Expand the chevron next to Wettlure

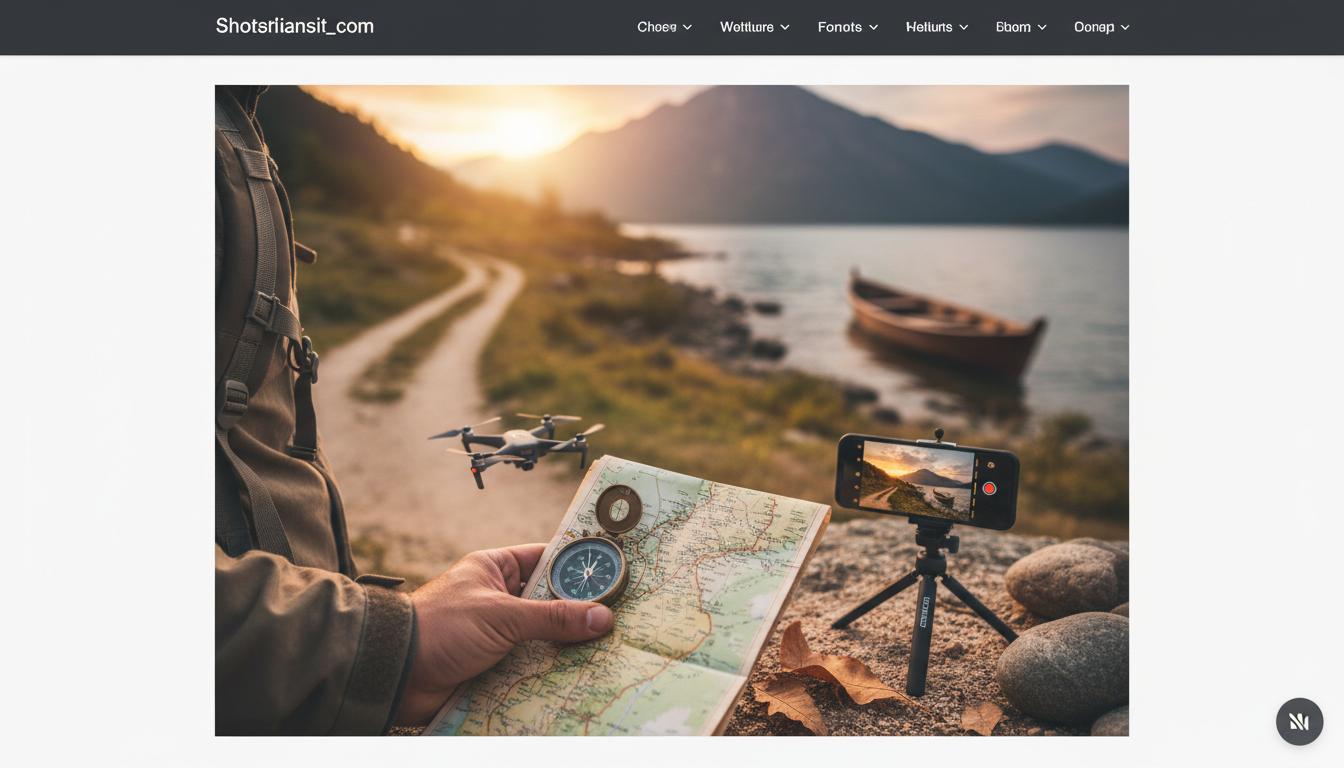point(785,28)
